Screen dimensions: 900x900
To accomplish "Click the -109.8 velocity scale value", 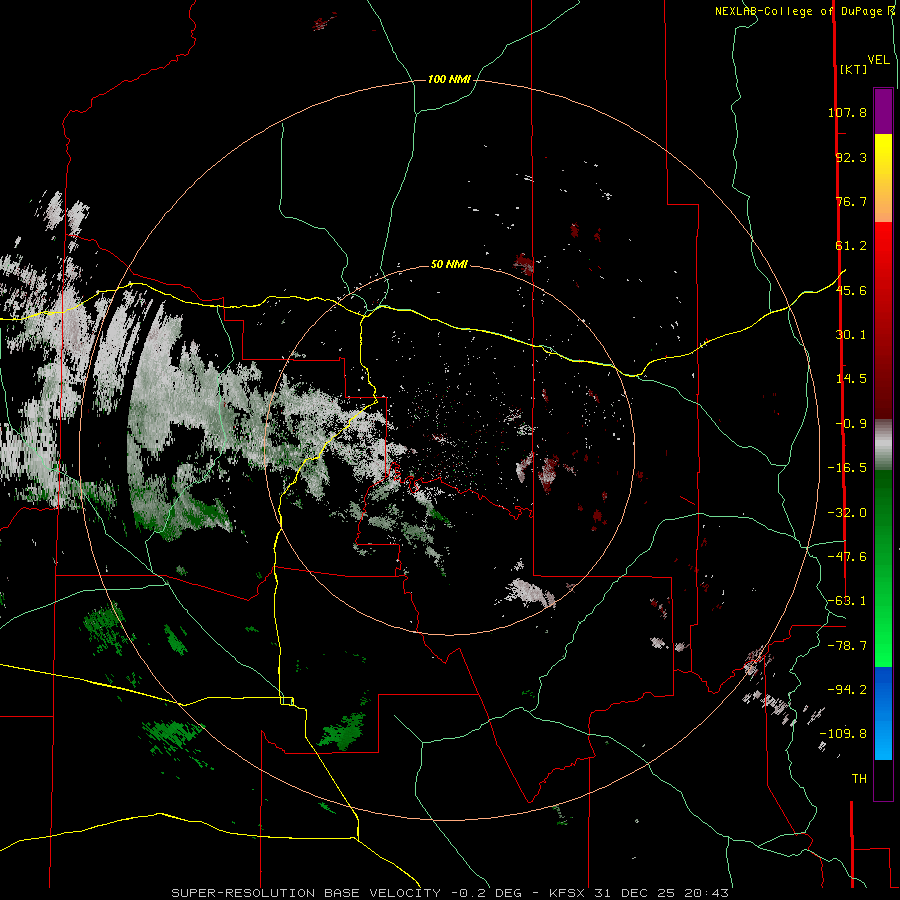I will 843,734.
